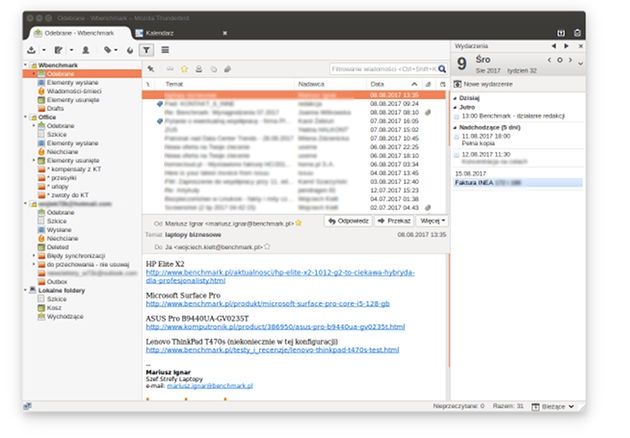Open the Lenovo ThinkPad T470s test link
The image size is (630, 438).
pyautogui.click(x=272, y=350)
